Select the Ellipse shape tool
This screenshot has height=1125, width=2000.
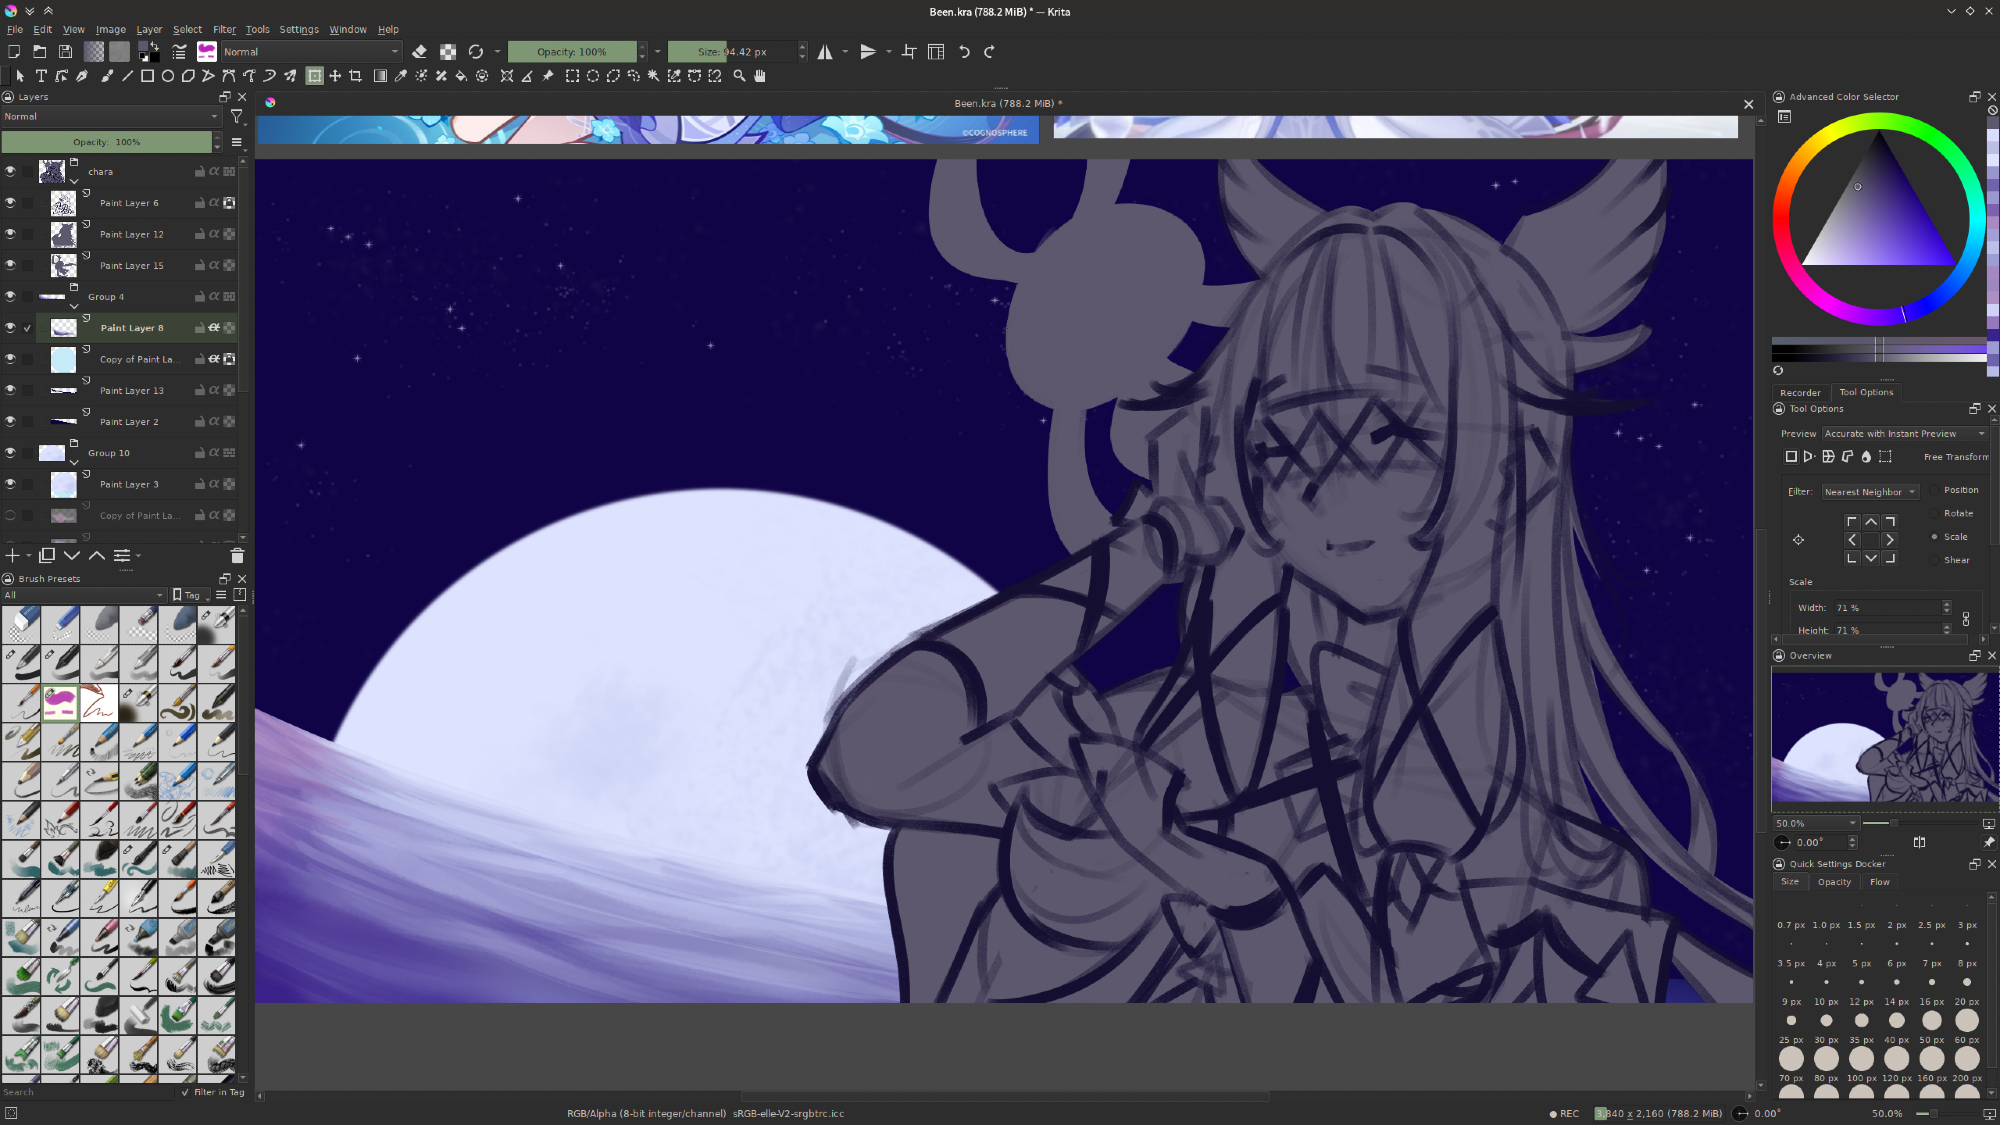click(168, 76)
